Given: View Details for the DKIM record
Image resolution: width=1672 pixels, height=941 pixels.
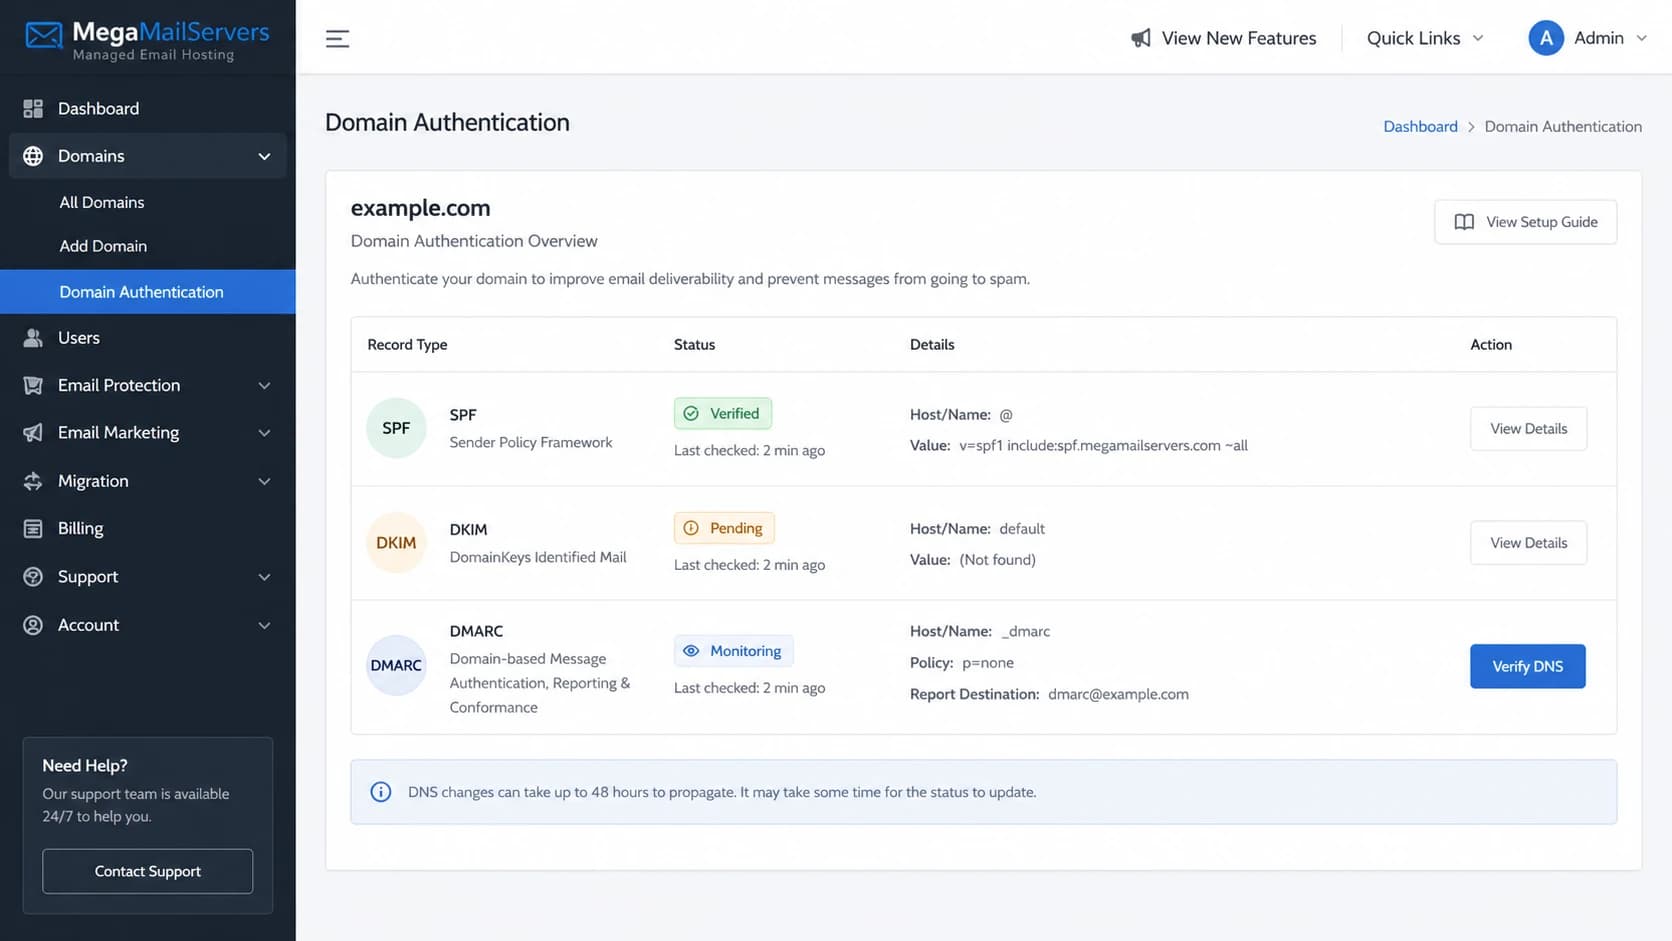Looking at the screenshot, I should pyautogui.click(x=1528, y=543).
